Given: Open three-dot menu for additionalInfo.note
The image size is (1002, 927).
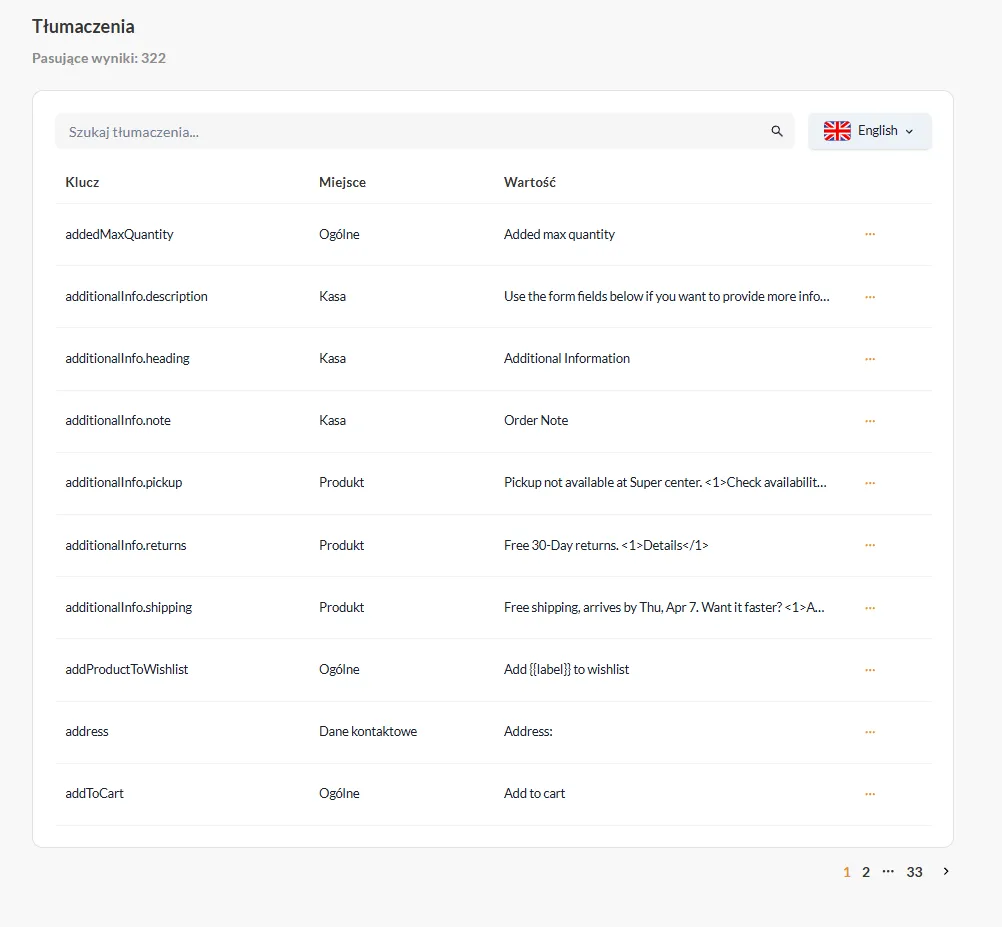Looking at the screenshot, I should point(870,421).
